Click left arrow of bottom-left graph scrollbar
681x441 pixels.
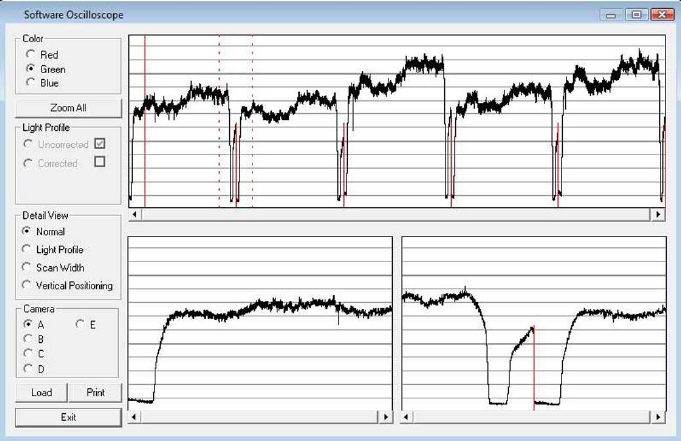pos(134,417)
